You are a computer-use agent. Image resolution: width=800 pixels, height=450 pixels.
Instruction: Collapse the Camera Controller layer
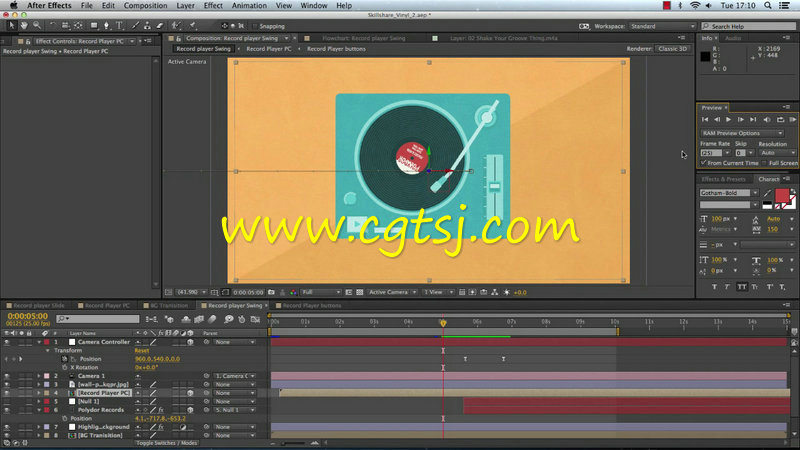pyautogui.click(x=39, y=342)
